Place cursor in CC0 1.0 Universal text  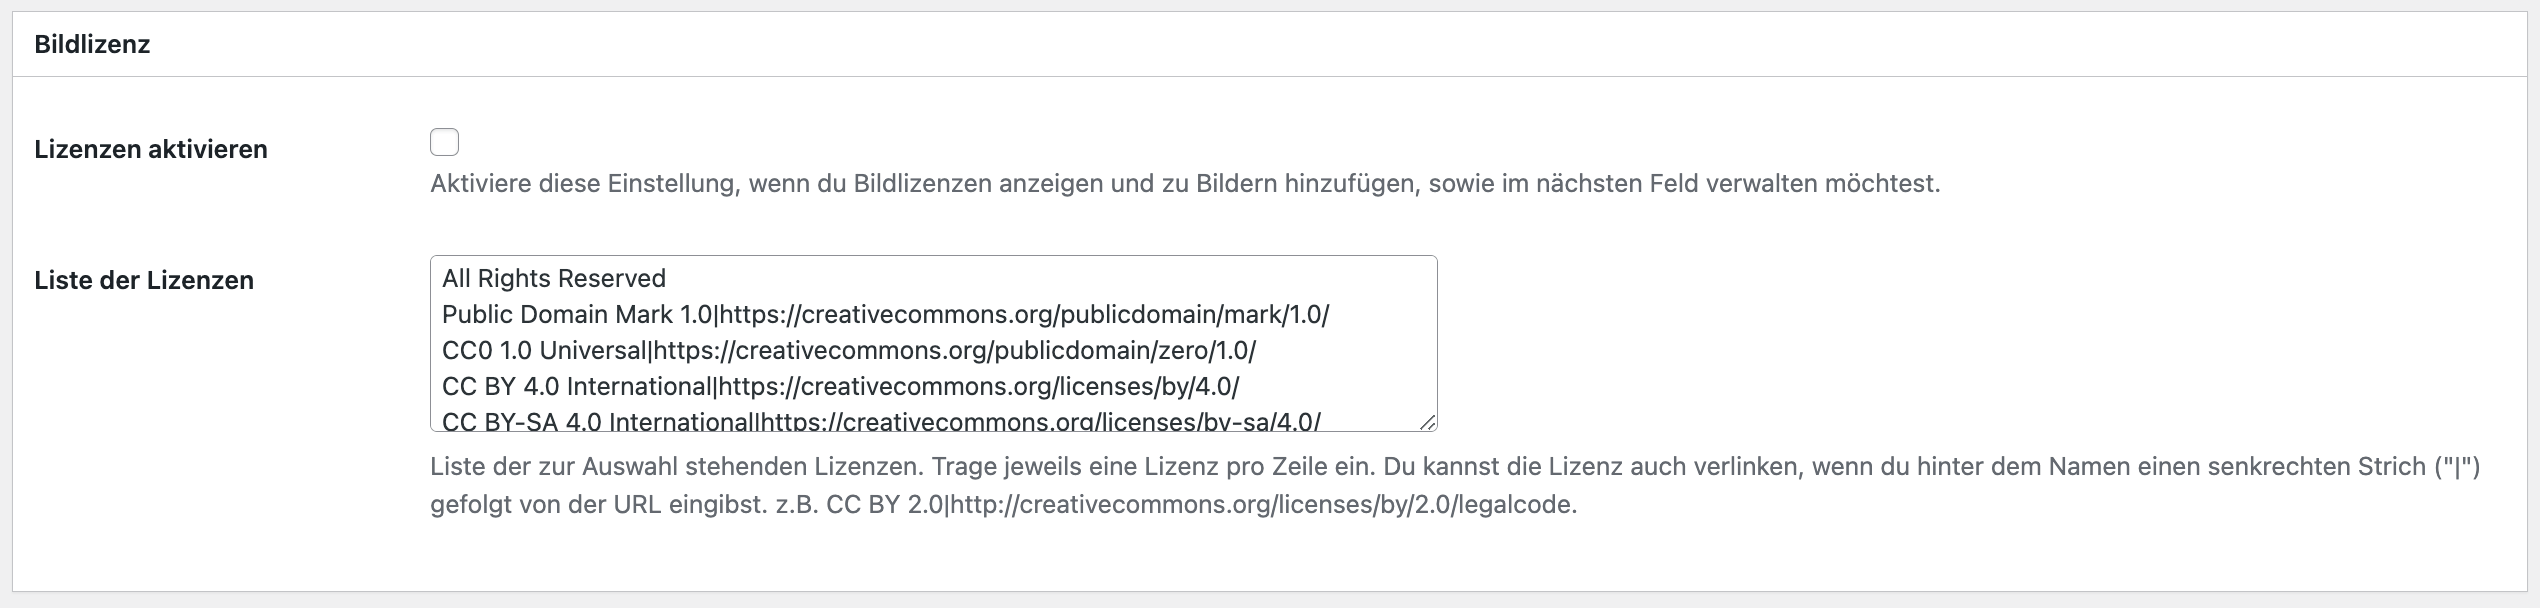point(545,350)
